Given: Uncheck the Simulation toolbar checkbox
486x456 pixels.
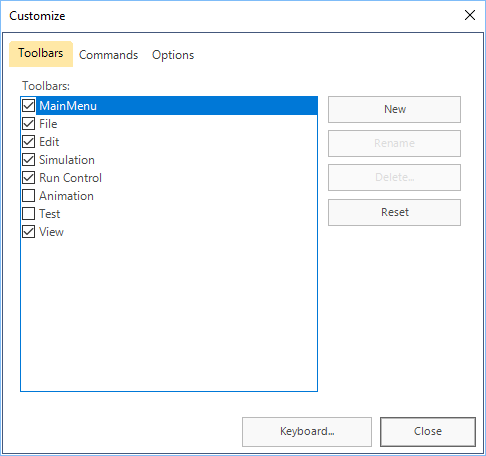Looking at the screenshot, I should [x=29, y=160].
